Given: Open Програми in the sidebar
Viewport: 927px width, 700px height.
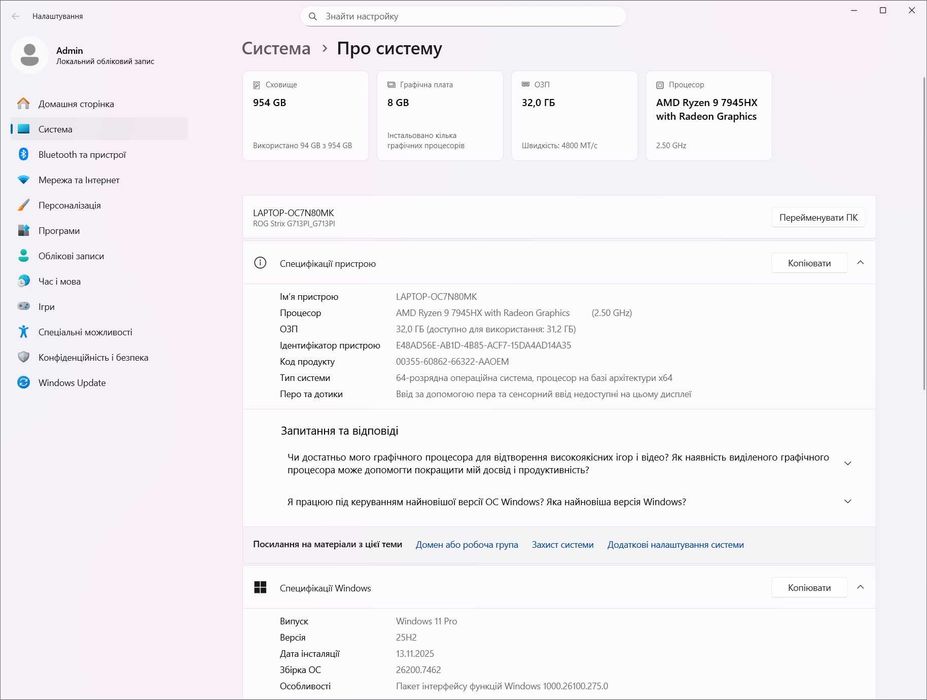Looking at the screenshot, I should click(x=99, y=231).
